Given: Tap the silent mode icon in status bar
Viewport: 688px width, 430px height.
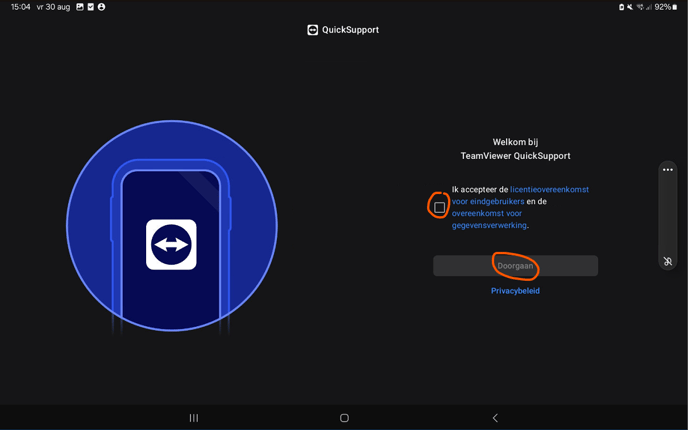Looking at the screenshot, I should [630, 7].
